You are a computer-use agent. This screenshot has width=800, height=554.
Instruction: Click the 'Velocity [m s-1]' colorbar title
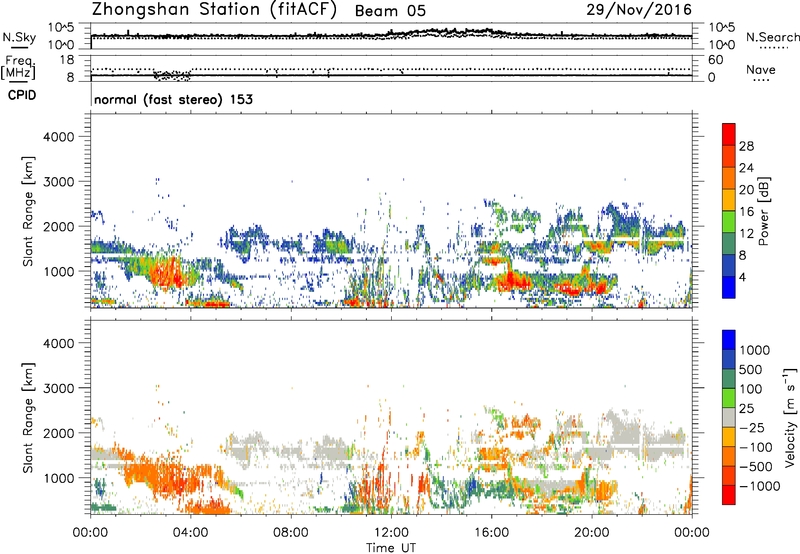click(790, 417)
